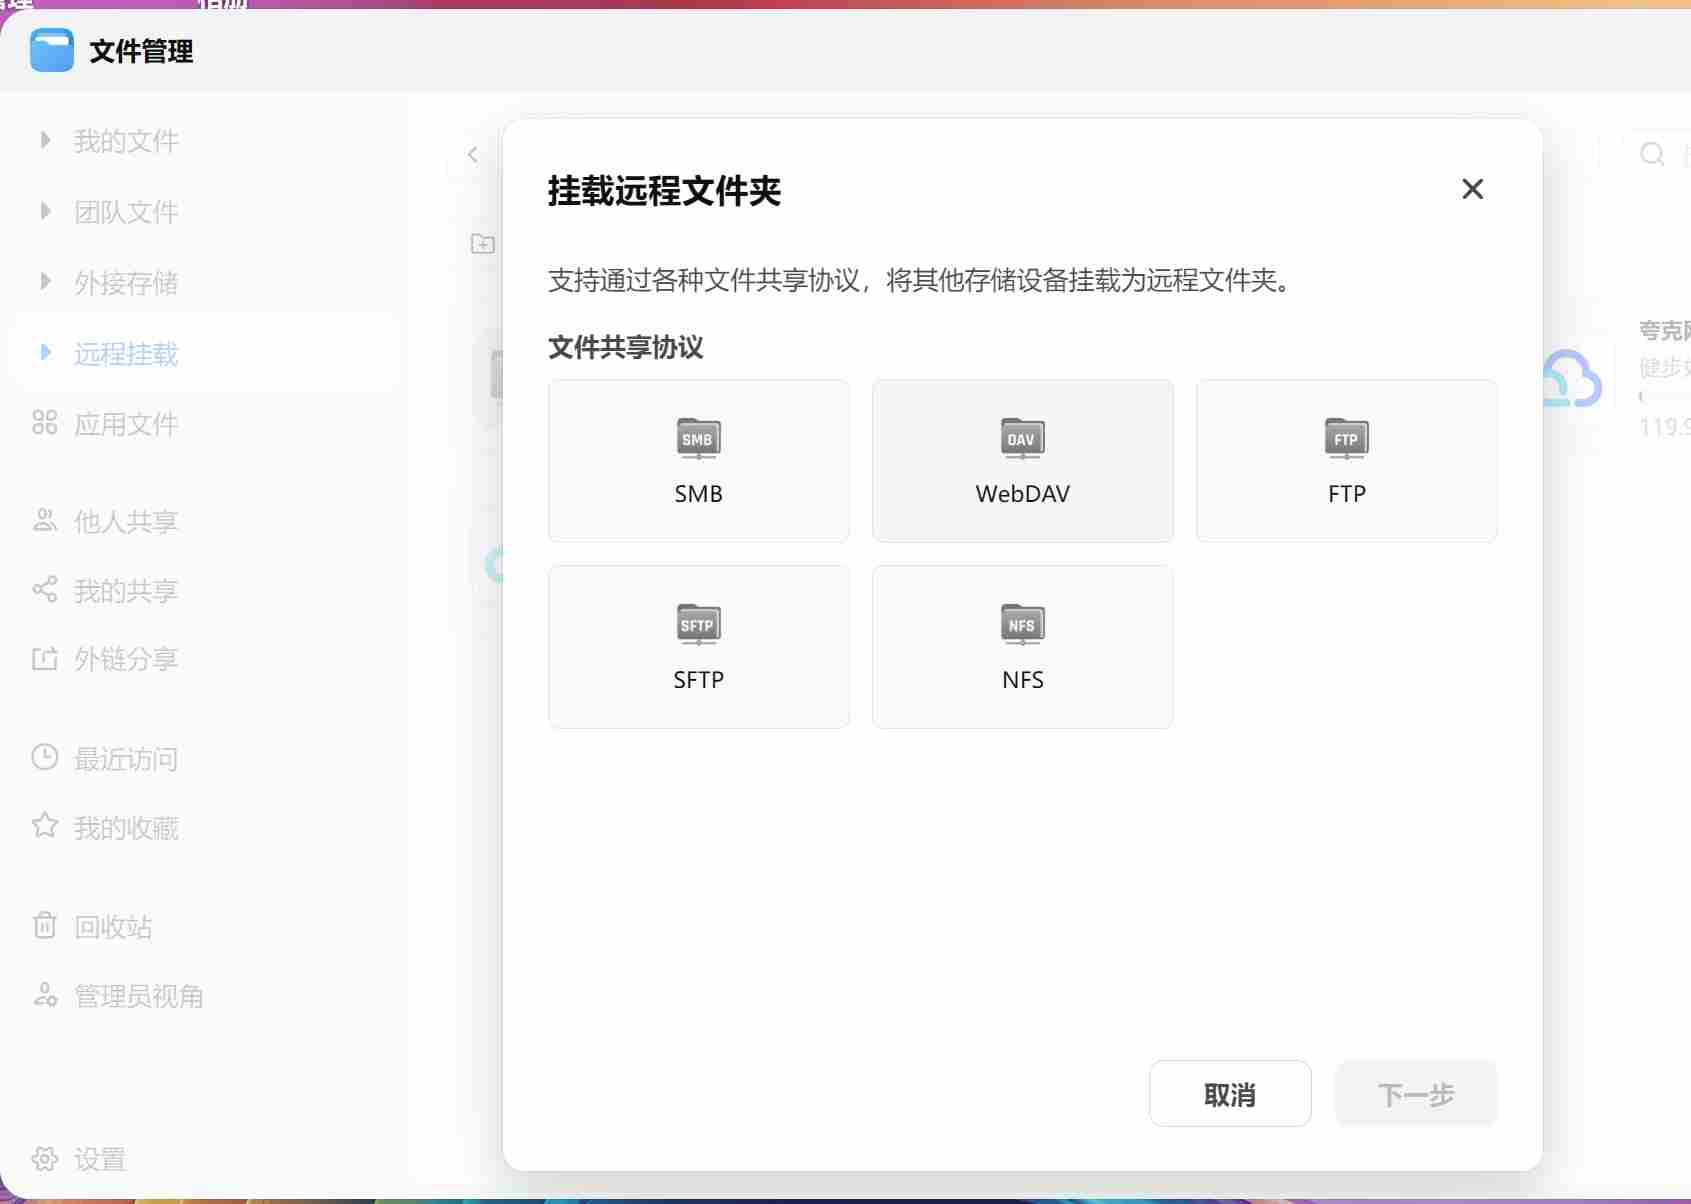Screen dimensions: 1691x1204
Task: Open 他人共享 label in the sidebar
Action: (126, 521)
